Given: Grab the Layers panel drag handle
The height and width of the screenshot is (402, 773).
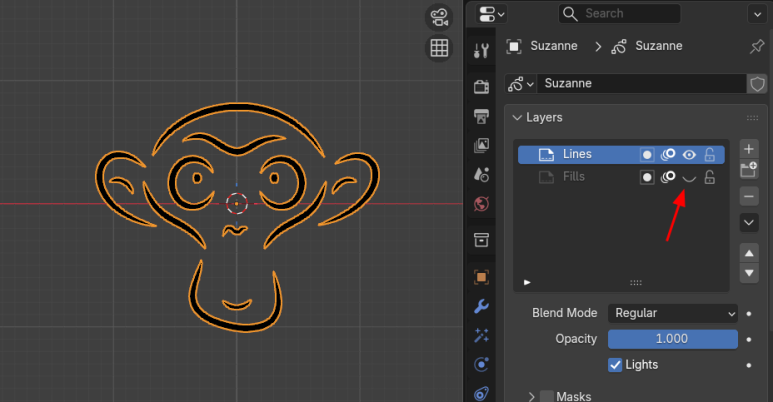Looking at the screenshot, I should [752, 117].
